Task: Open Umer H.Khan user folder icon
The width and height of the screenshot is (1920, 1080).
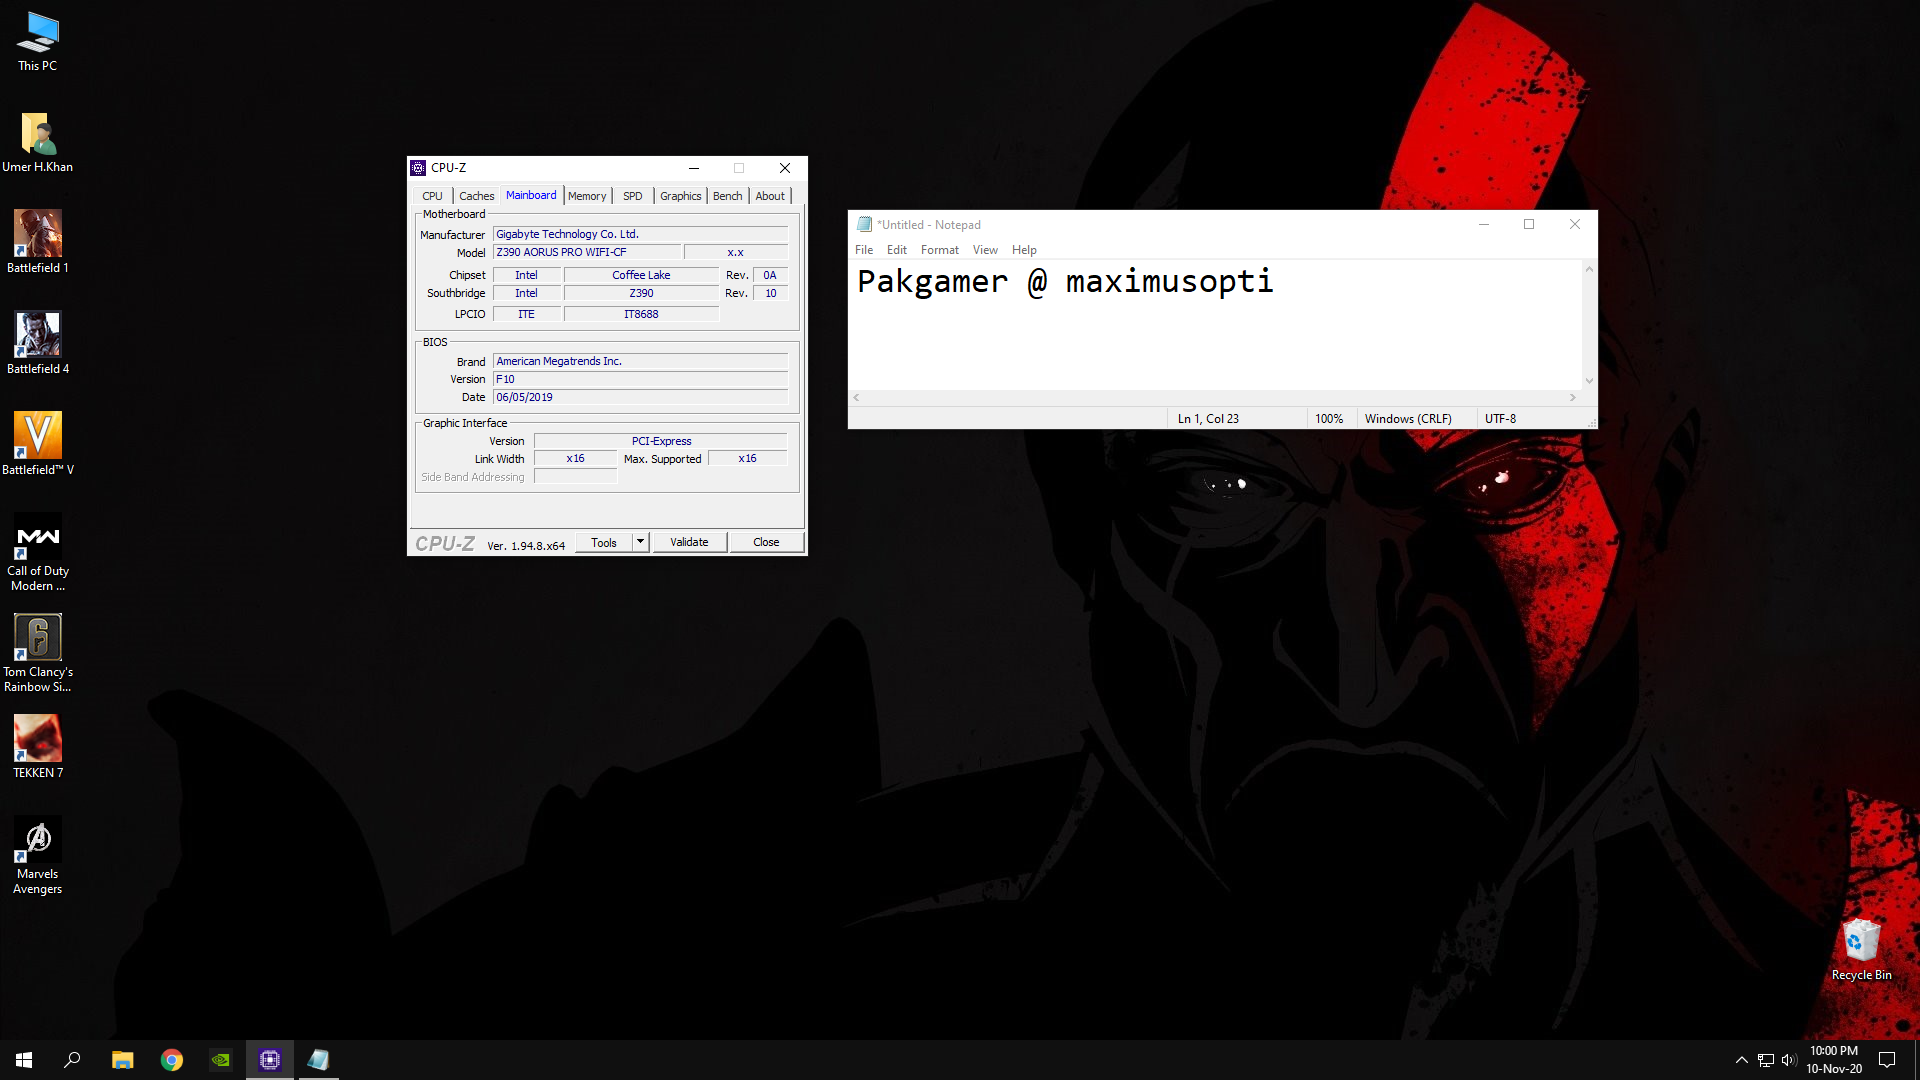Action: pyautogui.click(x=38, y=141)
